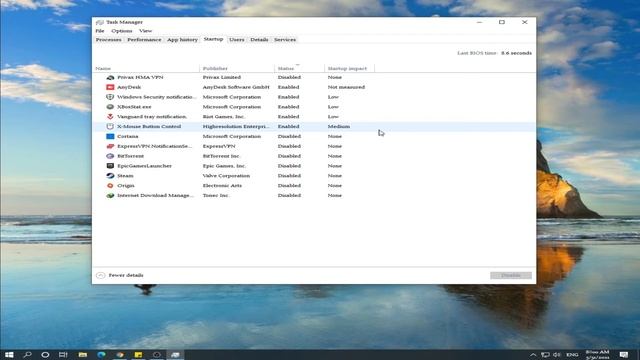
Task: Launch Google Chrome from taskbar
Action: 120,355
